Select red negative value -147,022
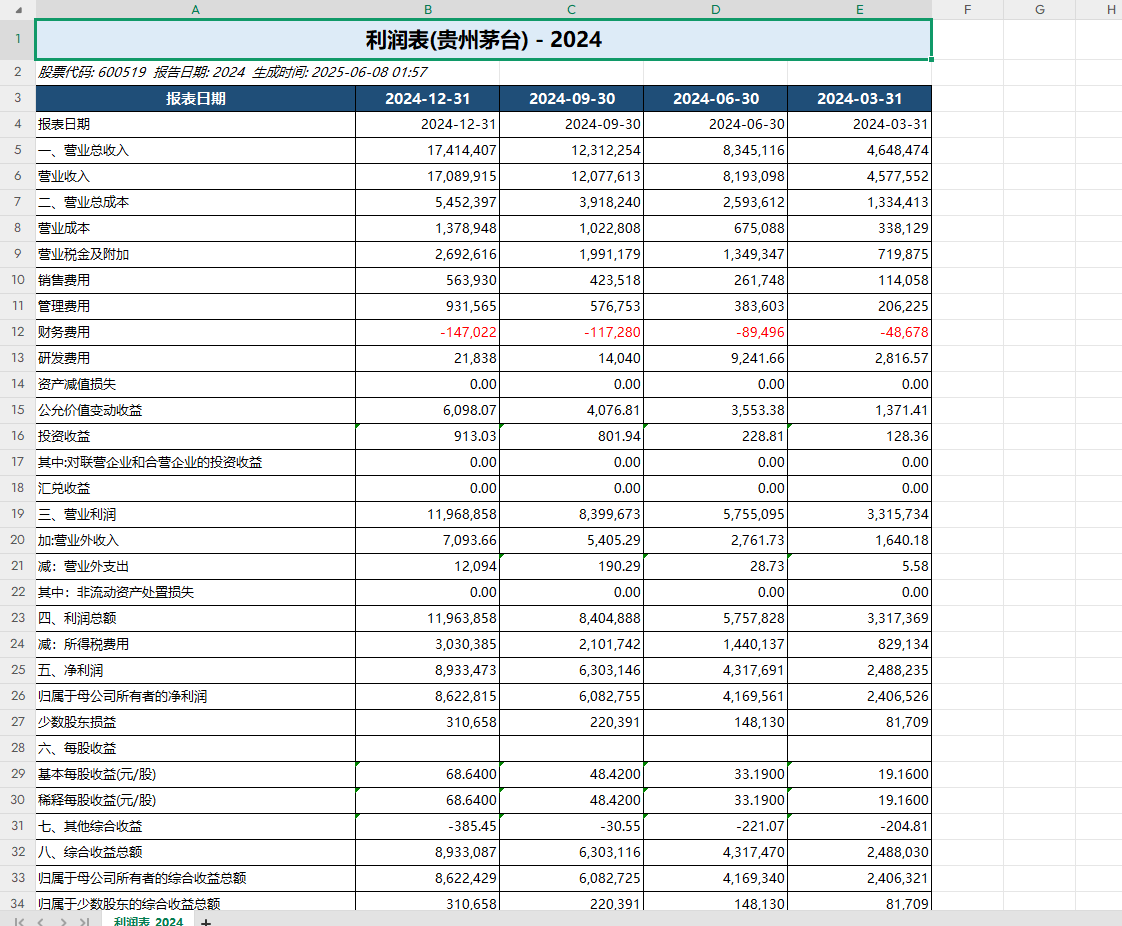Viewport: 1122px width, 926px height. (x=428, y=332)
